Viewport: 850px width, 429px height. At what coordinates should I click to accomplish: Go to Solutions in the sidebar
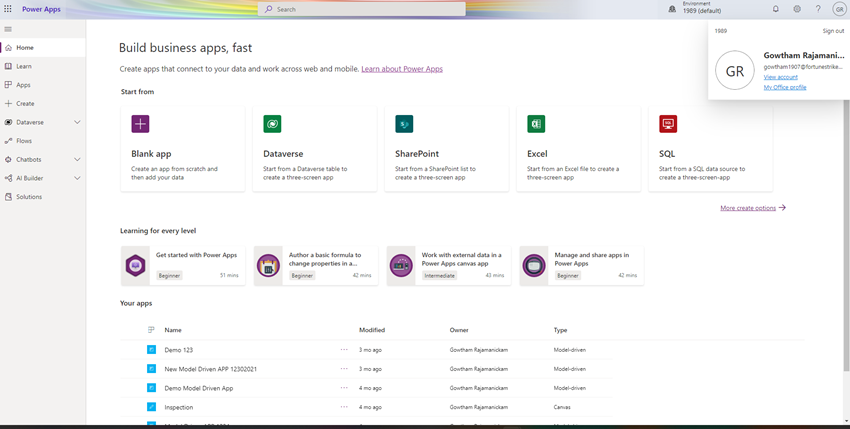point(29,197)
